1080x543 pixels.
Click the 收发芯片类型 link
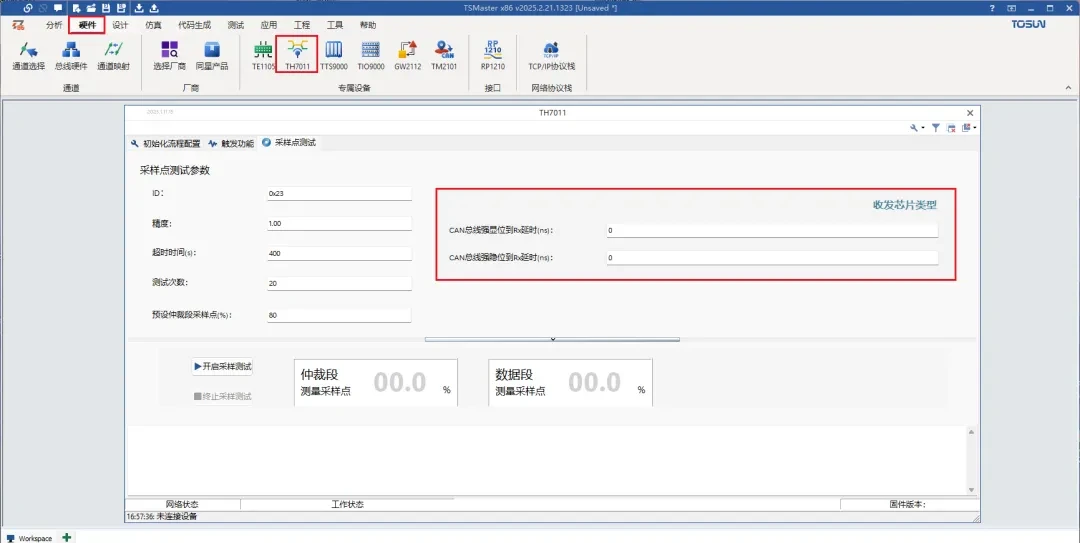[x=904, y=205]
